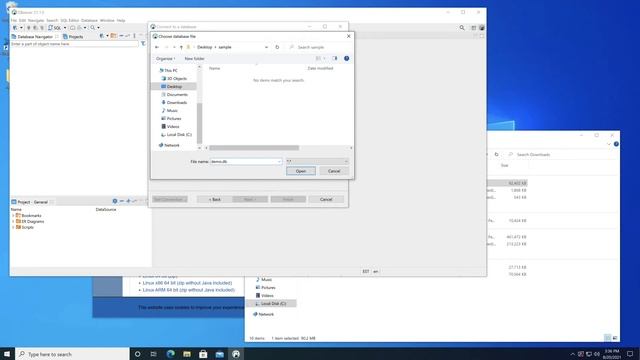The height and width of the screenshot is (360, 640).
Task: Click the horizontal scrollbar in file list
Action: click(254, 148)
